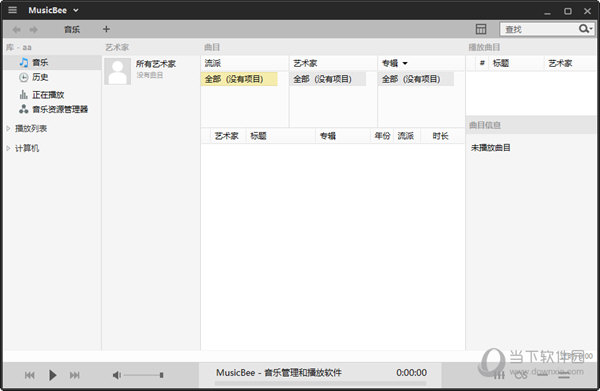Close the MusicBee window
The width and height of the screenshot is (600, 391).
tap(587, 11)
